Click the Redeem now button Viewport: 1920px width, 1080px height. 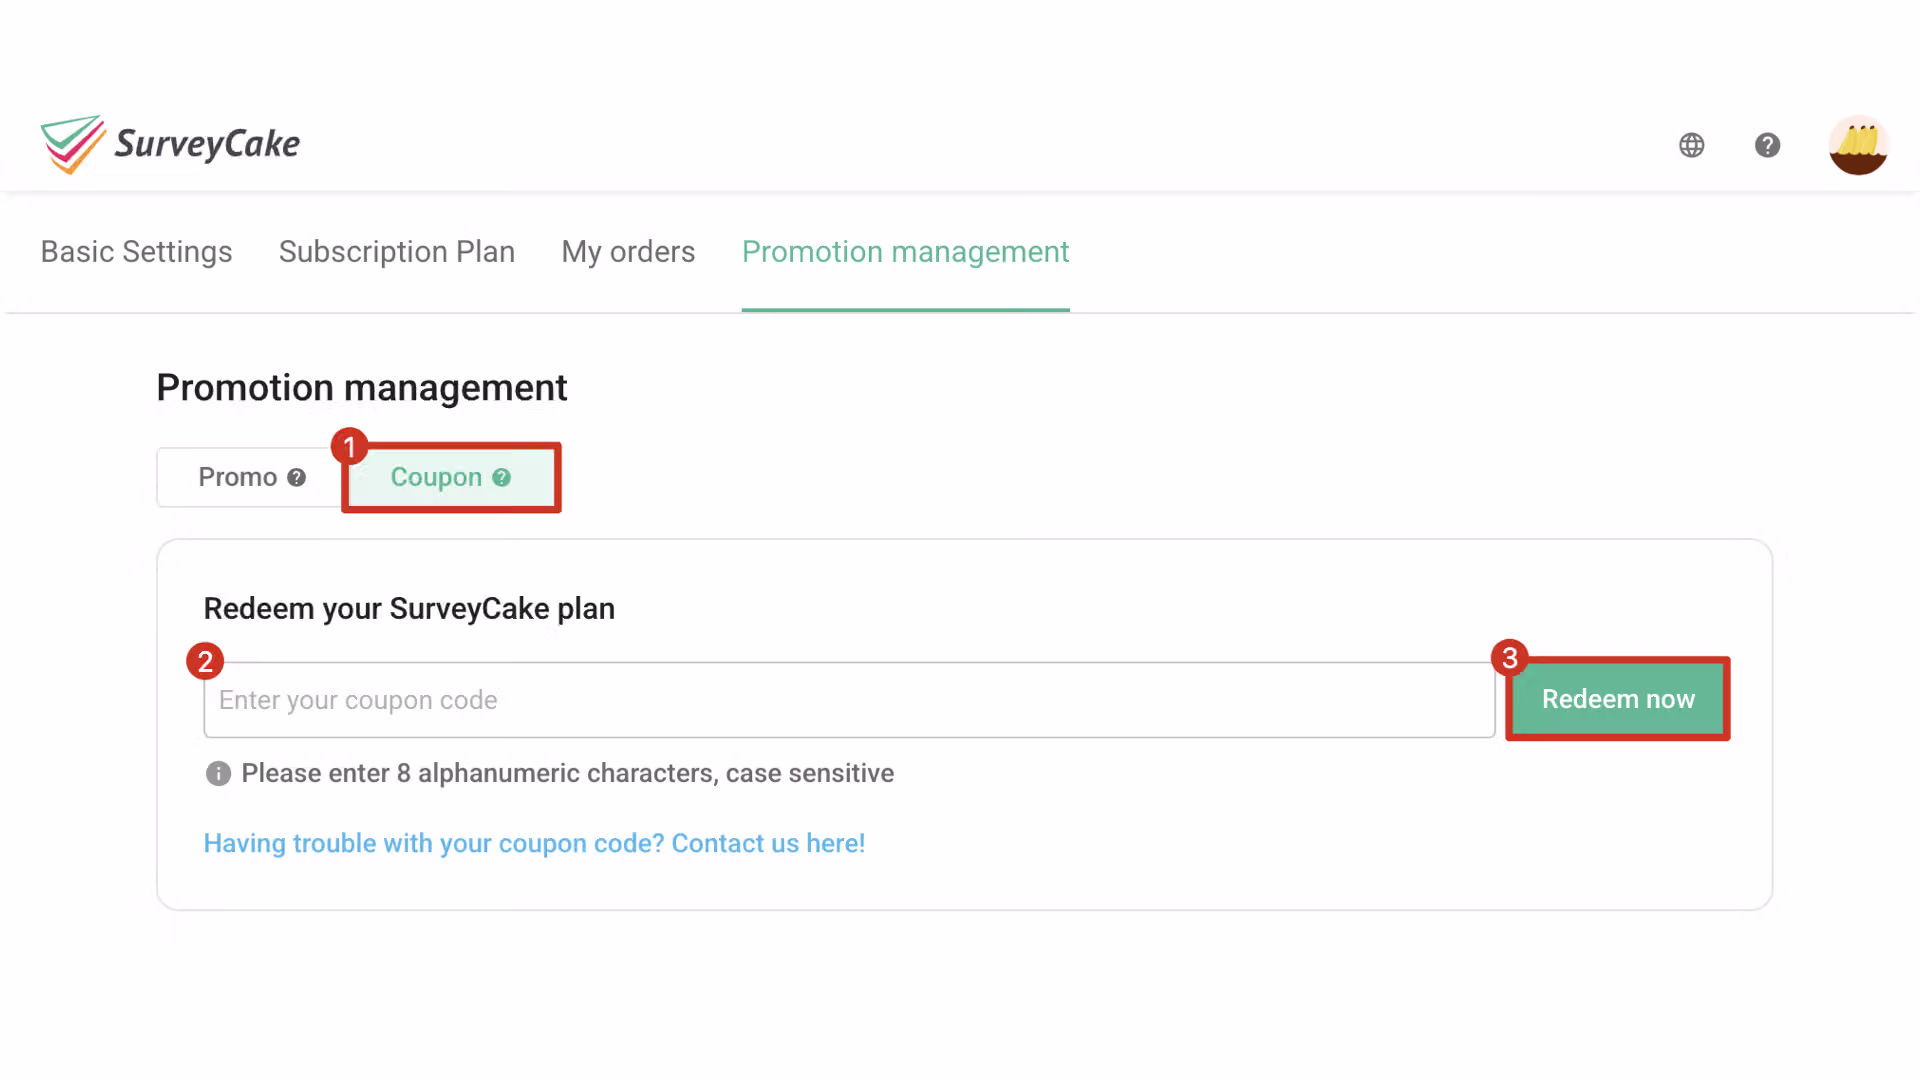1618,699
